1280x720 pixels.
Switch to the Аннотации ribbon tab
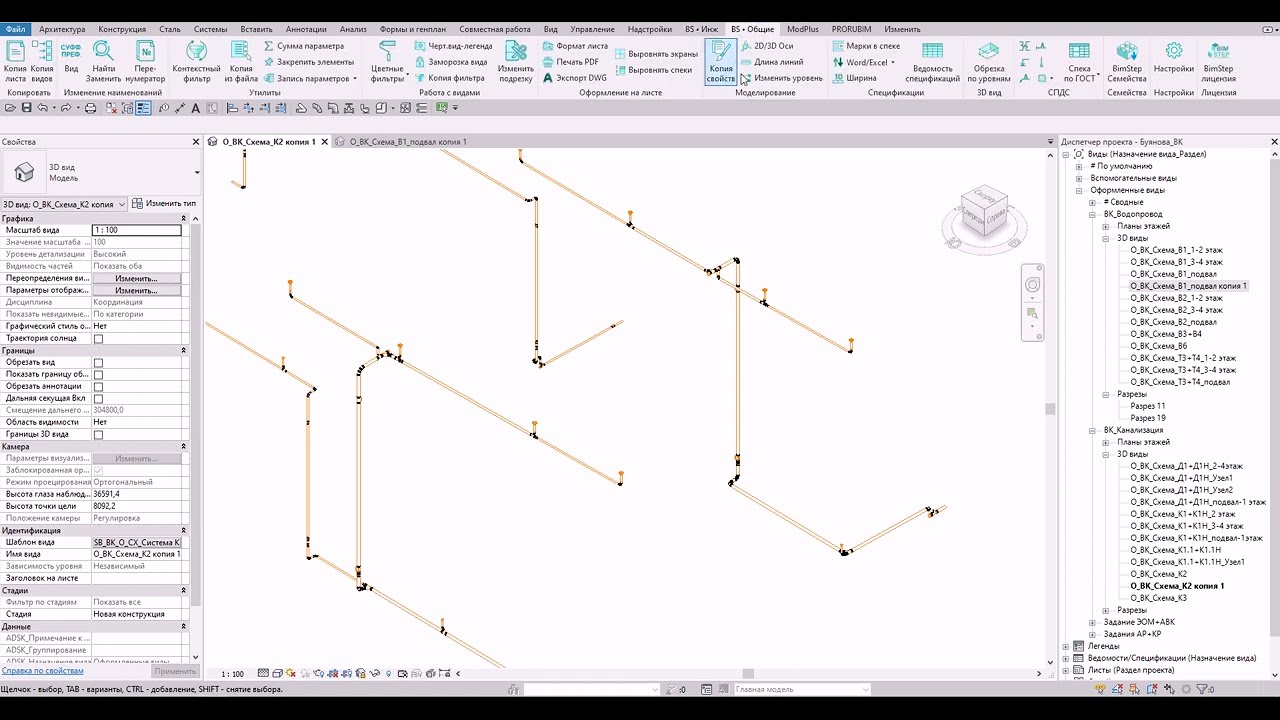[x=306, y=30]
